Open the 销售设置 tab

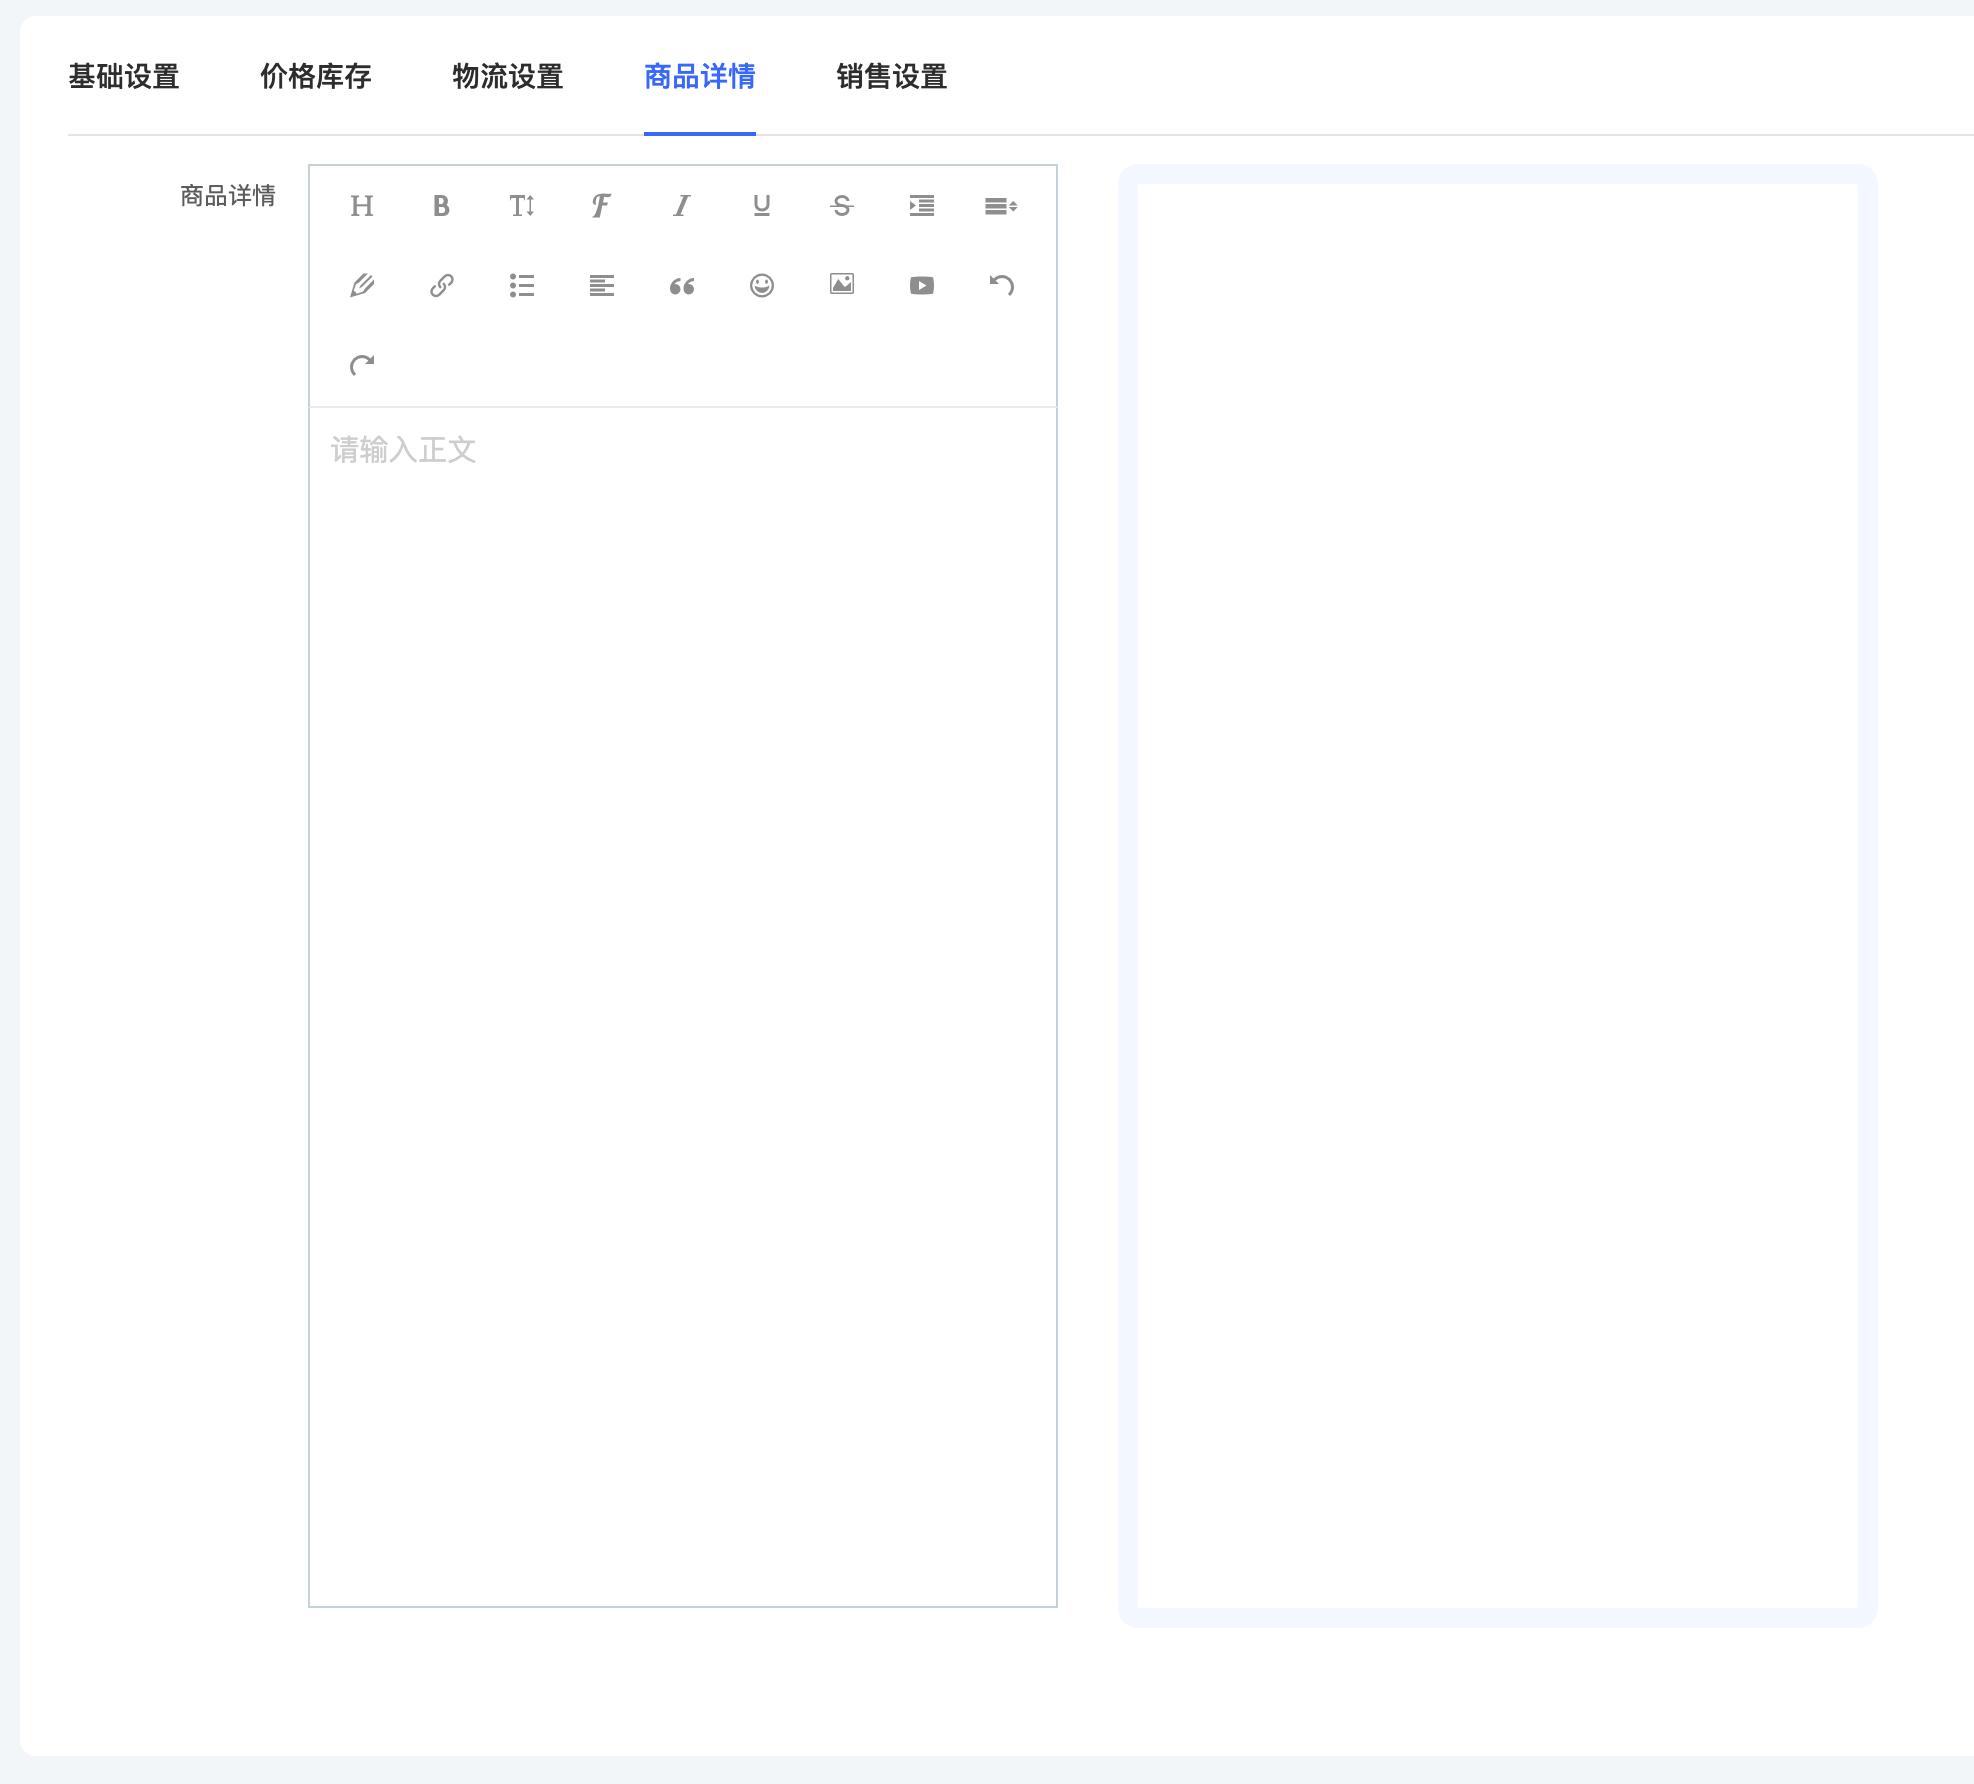[891, 76]
